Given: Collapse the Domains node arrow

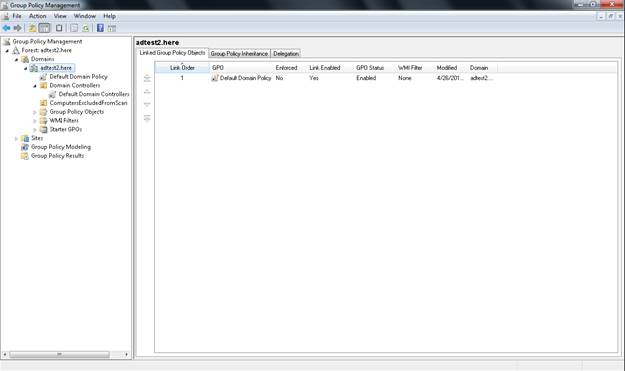Looking at the screenshot, I should pyautogui.click(x=16, y=59).
